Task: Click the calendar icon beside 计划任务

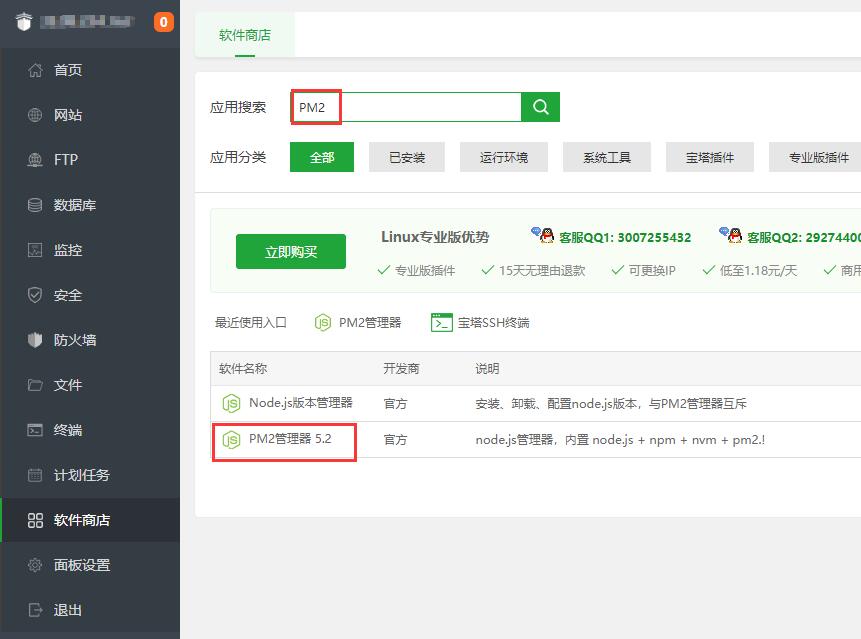Action: point(35,475)
